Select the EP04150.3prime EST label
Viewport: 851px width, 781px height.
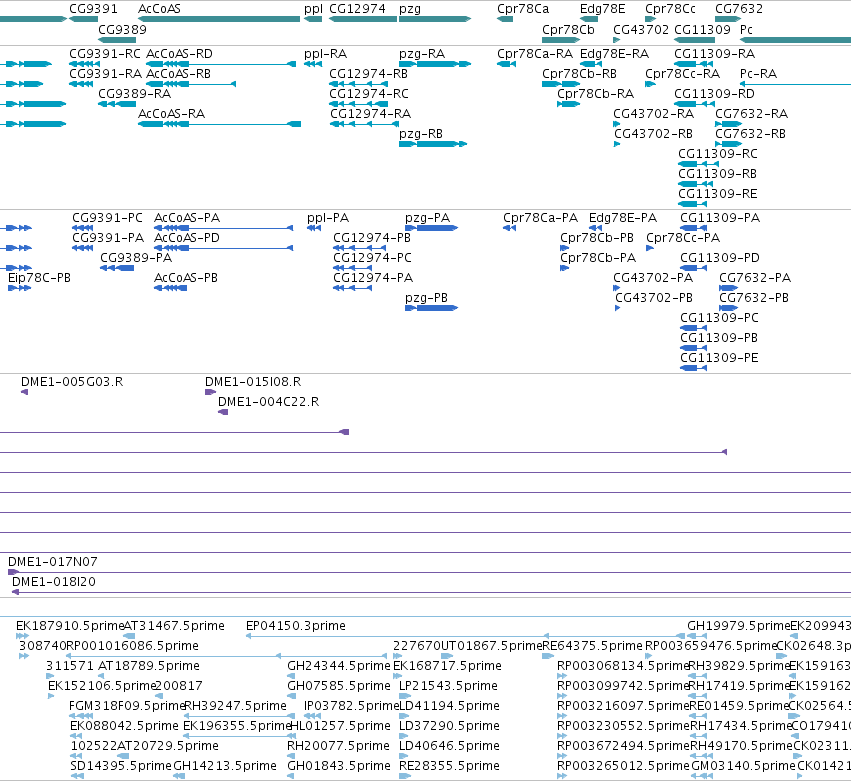point(296,626)
